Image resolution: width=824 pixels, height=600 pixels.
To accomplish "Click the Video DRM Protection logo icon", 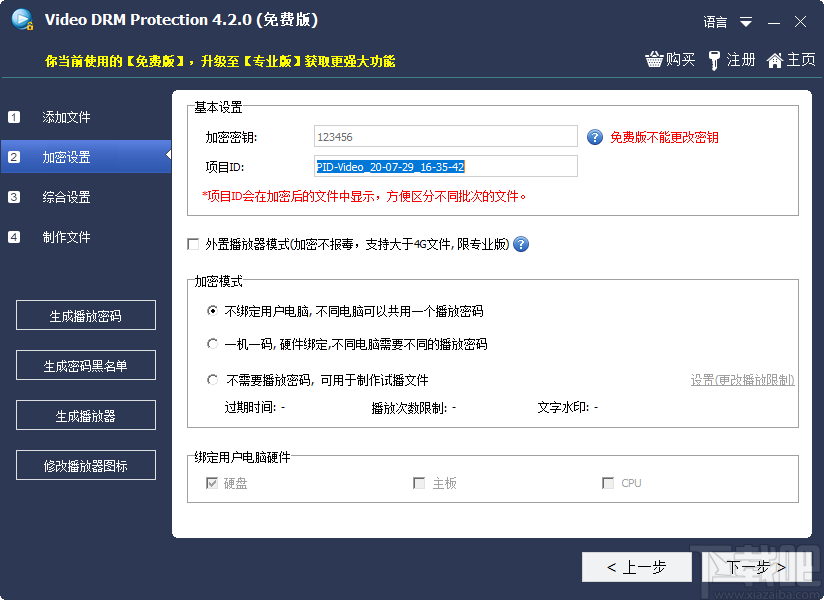I will [22, 19].
